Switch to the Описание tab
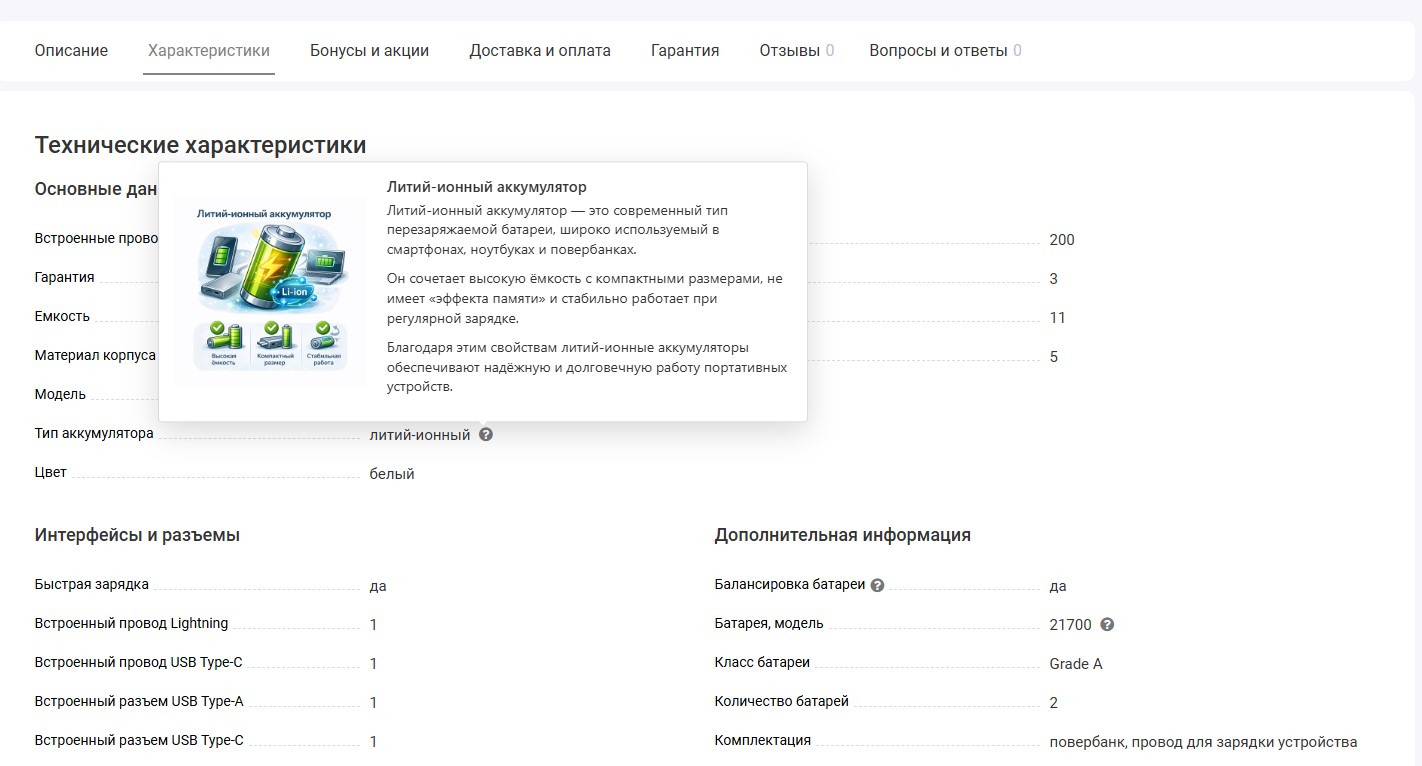Screen dimensions: 1422x766 [x=71, y=51]
